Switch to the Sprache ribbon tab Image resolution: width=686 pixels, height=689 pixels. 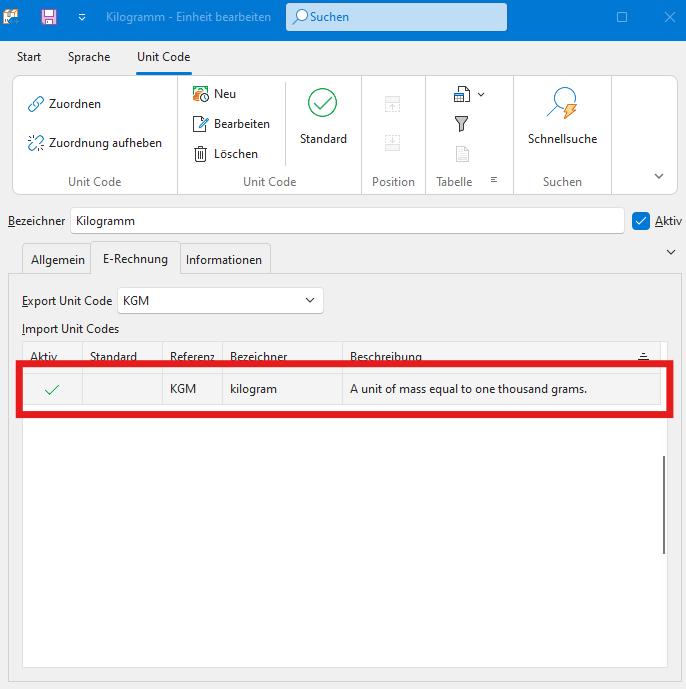(89, 57)
